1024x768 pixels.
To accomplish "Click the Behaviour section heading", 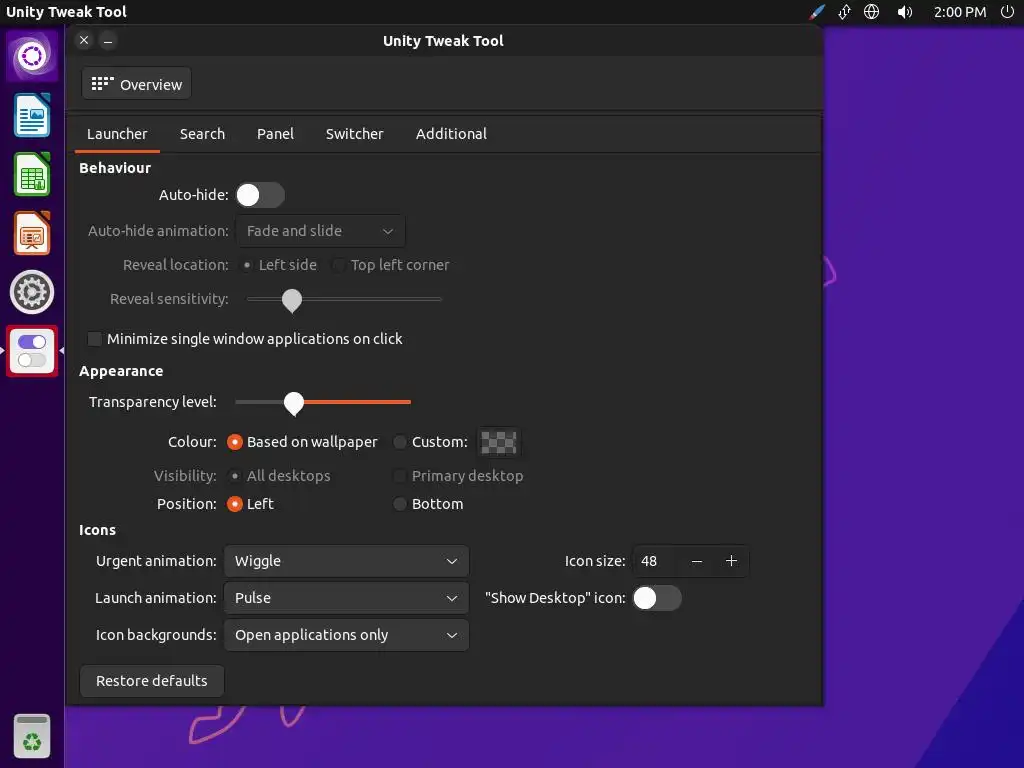I will point(115,168).
